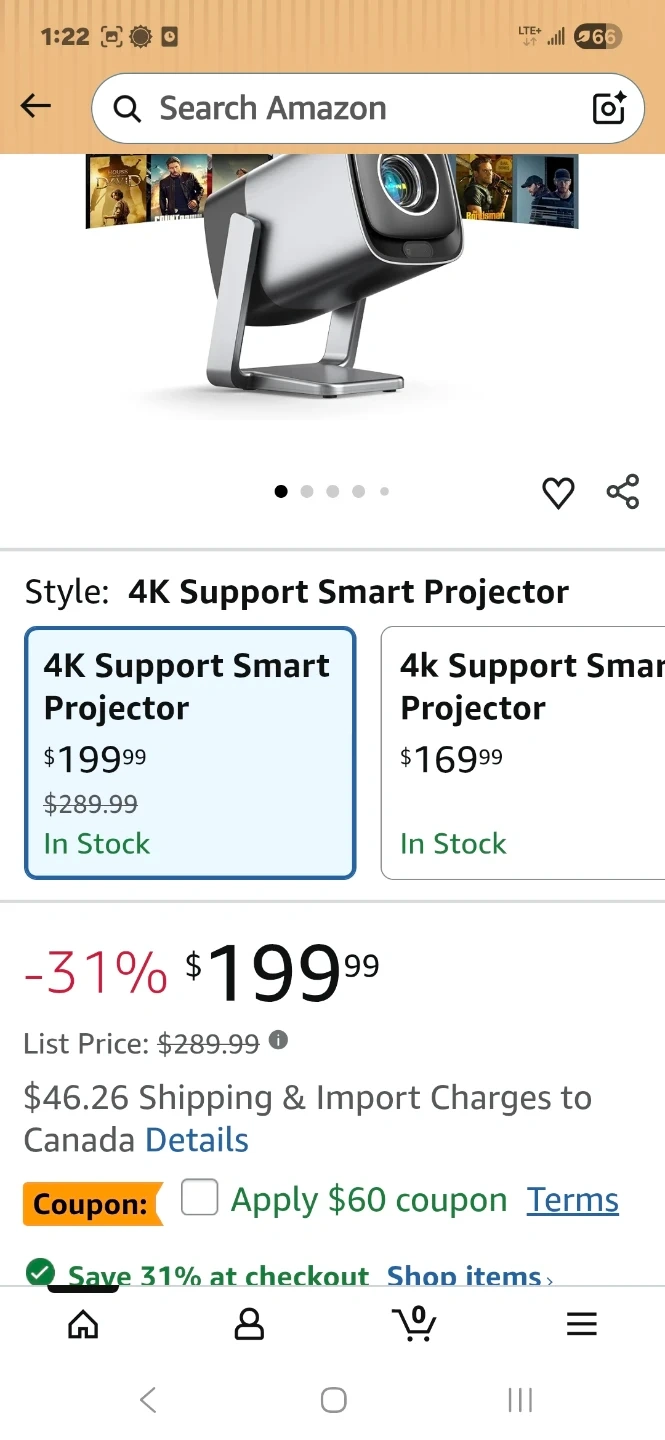The image size is (665, 1440).
Task: Go to the Amazon Home tab
Action: point(83,1324)
